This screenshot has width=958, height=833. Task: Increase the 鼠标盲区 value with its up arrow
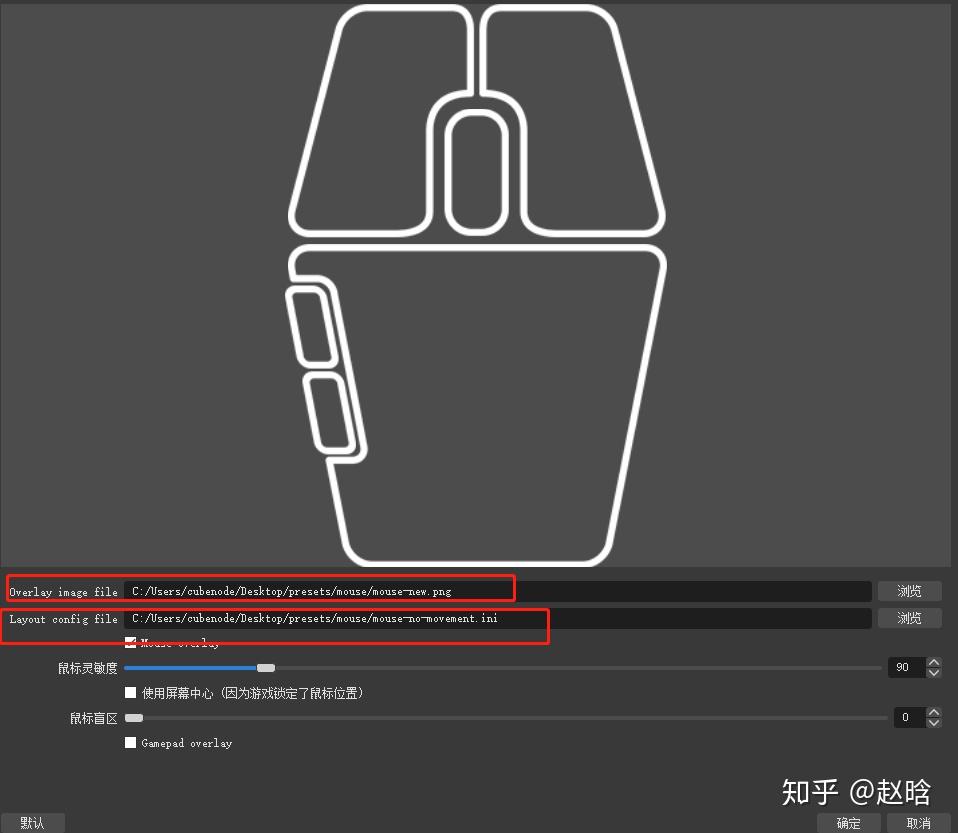tap(933, 712)
